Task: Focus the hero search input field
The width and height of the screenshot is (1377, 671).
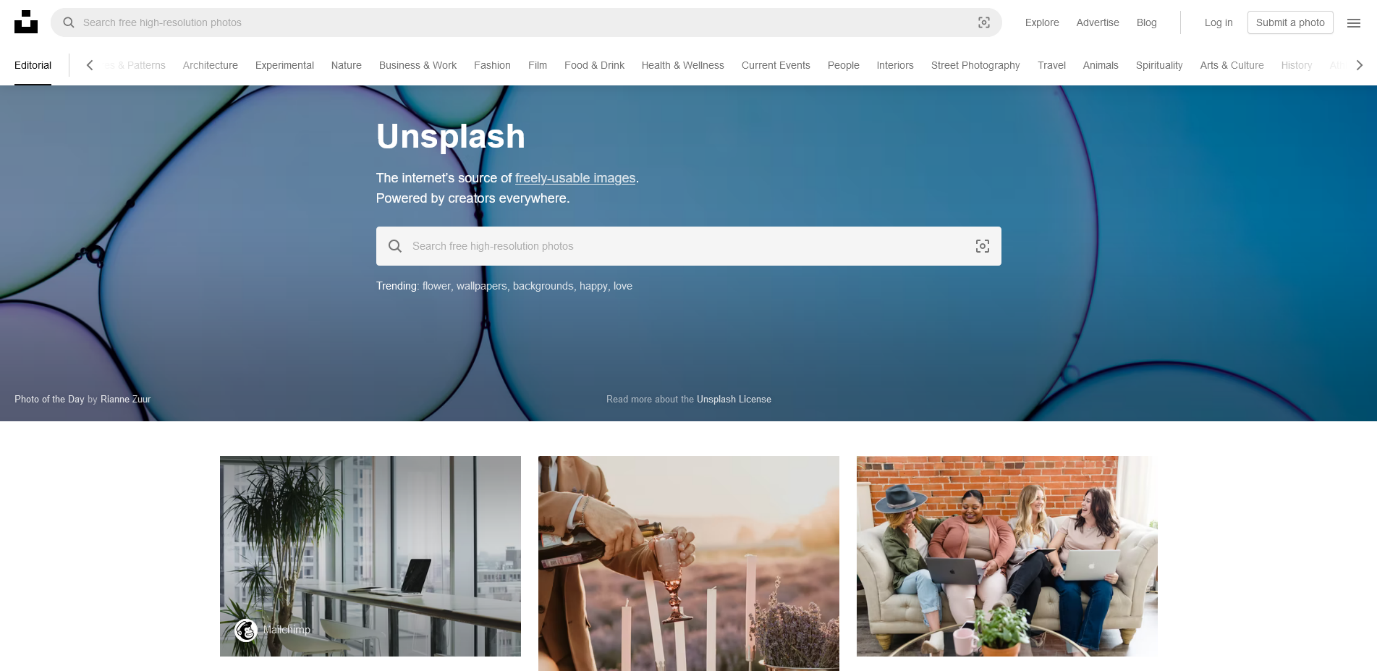Action: point(688,246)
